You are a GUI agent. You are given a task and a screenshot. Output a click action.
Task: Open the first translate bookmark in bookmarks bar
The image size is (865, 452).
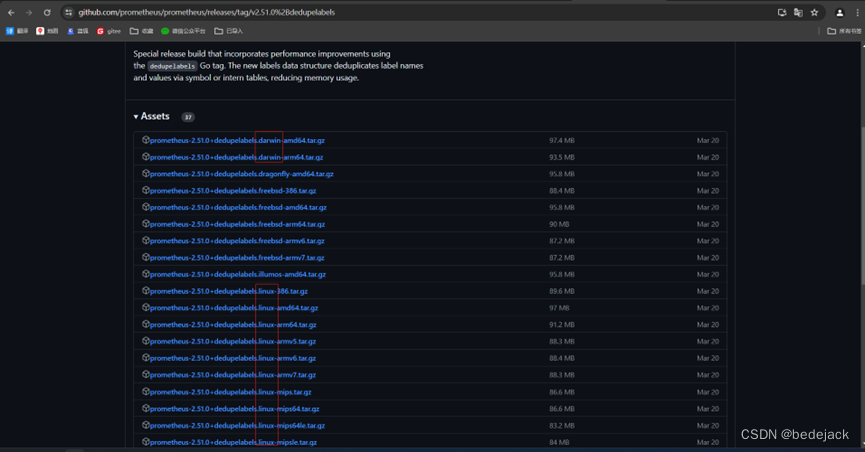[17, 31]
